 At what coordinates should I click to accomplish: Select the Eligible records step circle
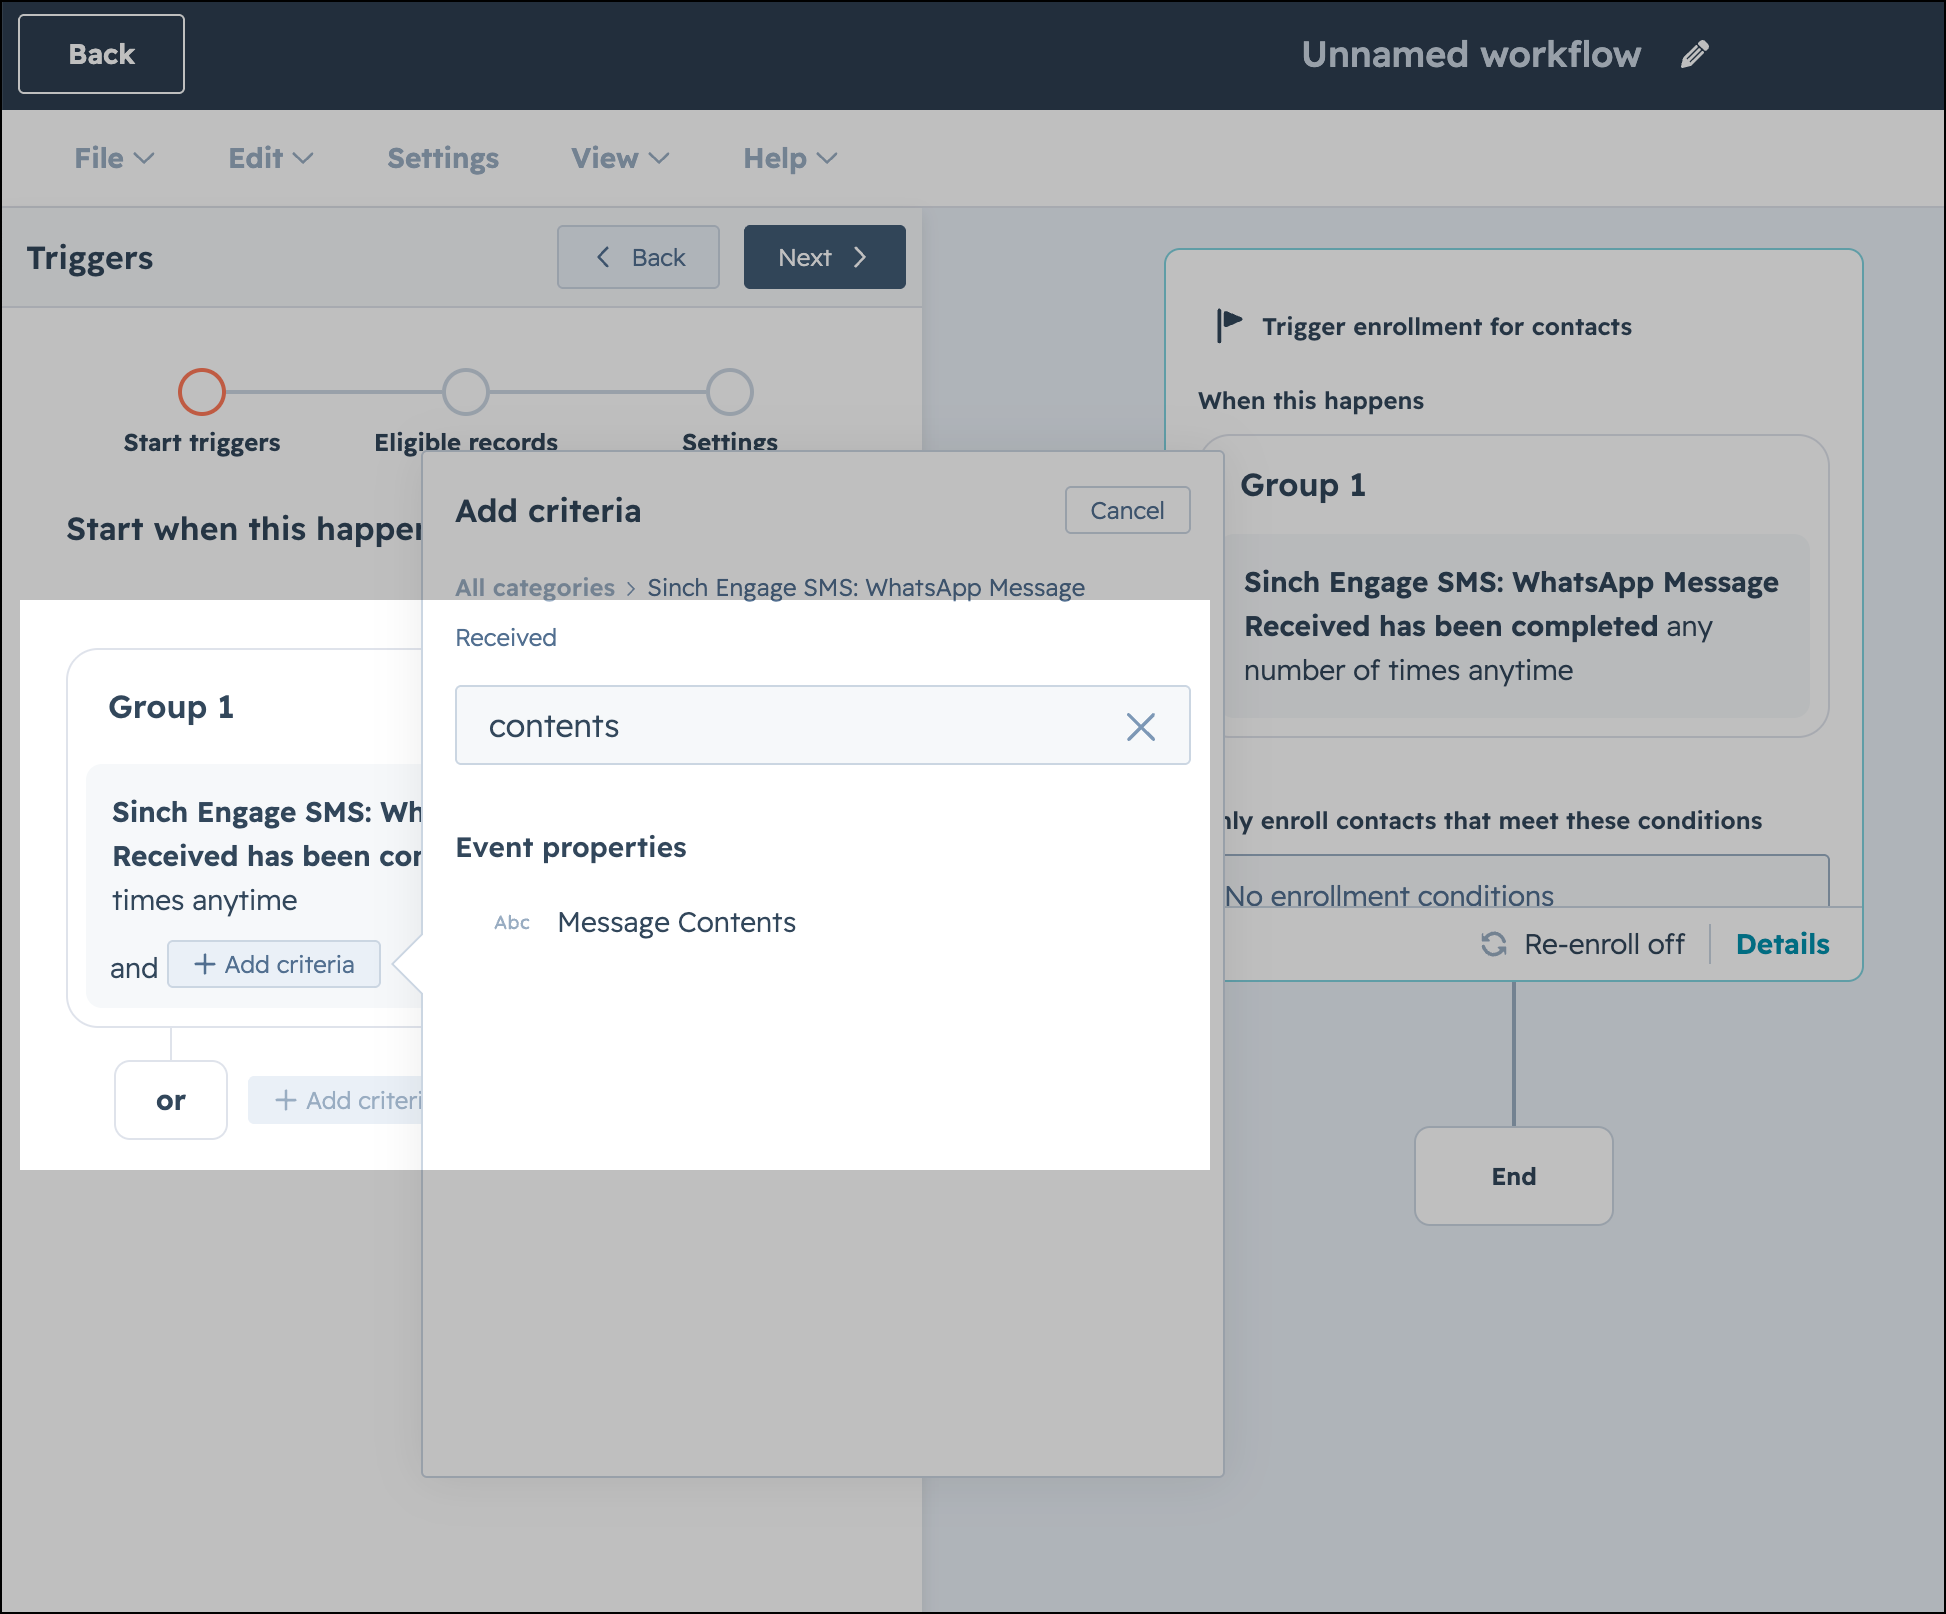(x=466, y=392)
